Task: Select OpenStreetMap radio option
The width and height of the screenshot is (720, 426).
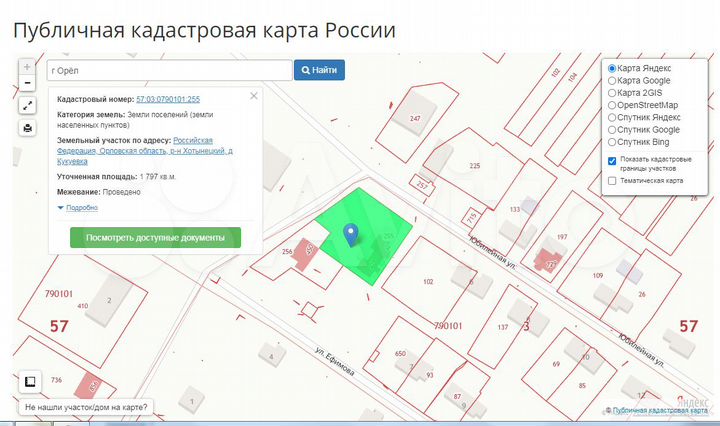Action: (612, 105)
